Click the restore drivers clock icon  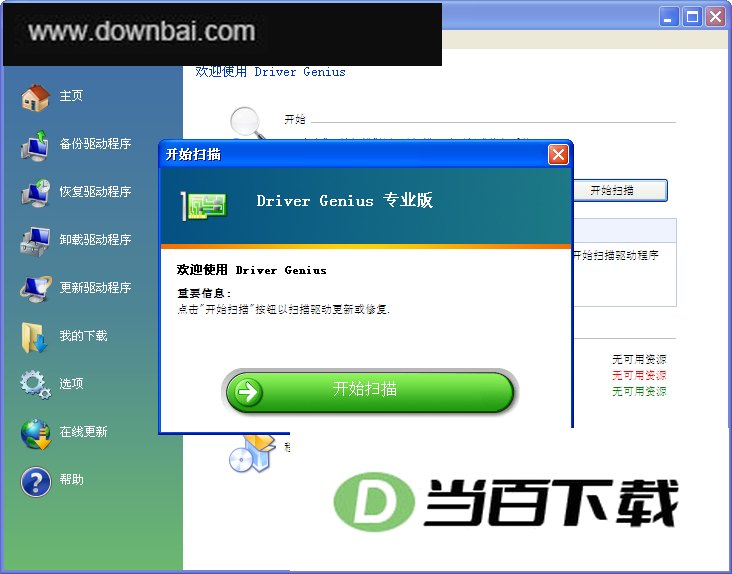pos(35,193)
